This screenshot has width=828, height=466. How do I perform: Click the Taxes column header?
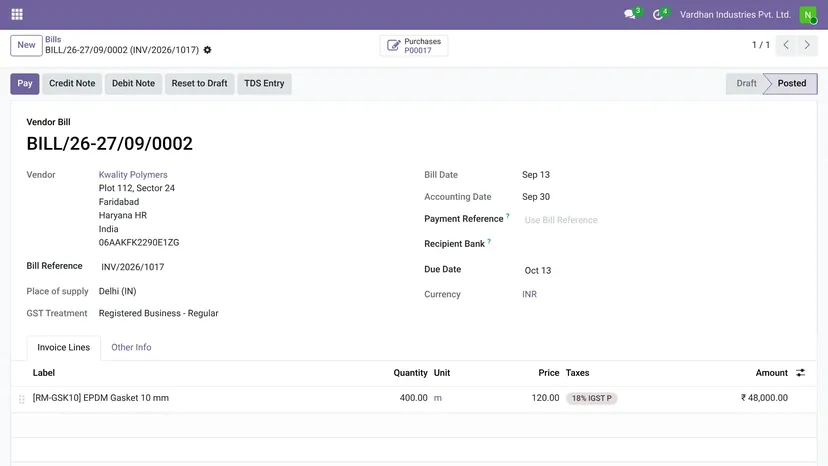[578, 373]
